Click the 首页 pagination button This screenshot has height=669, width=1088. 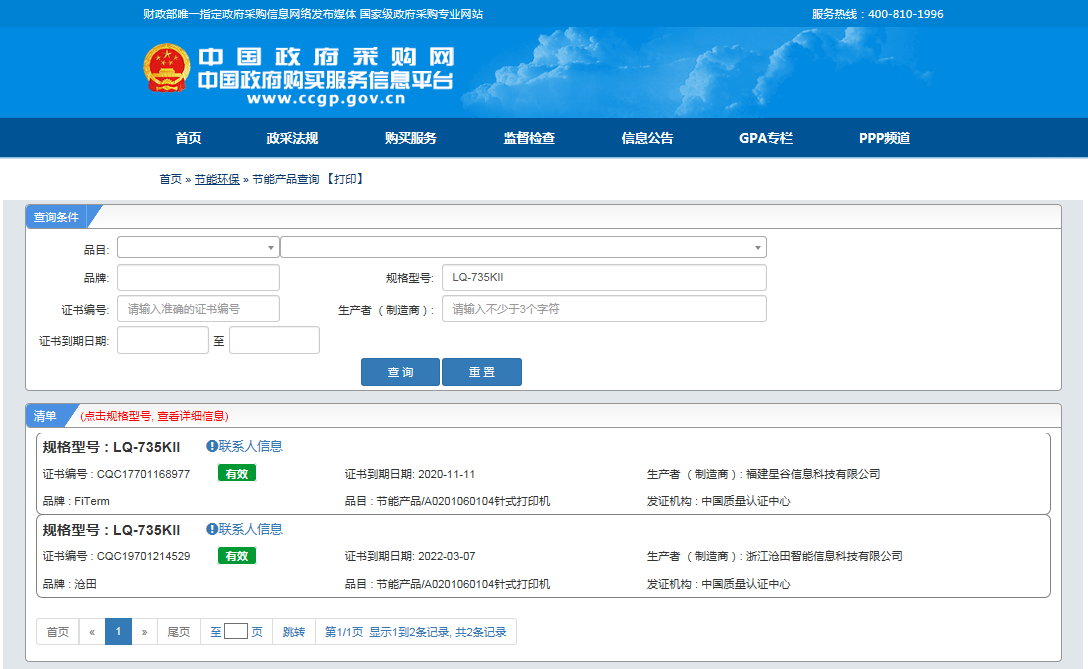(58, 632)
